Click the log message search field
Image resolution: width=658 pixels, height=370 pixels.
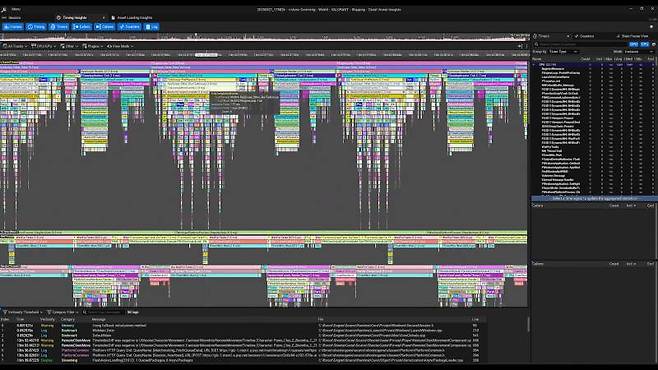[x=104, y=312]
